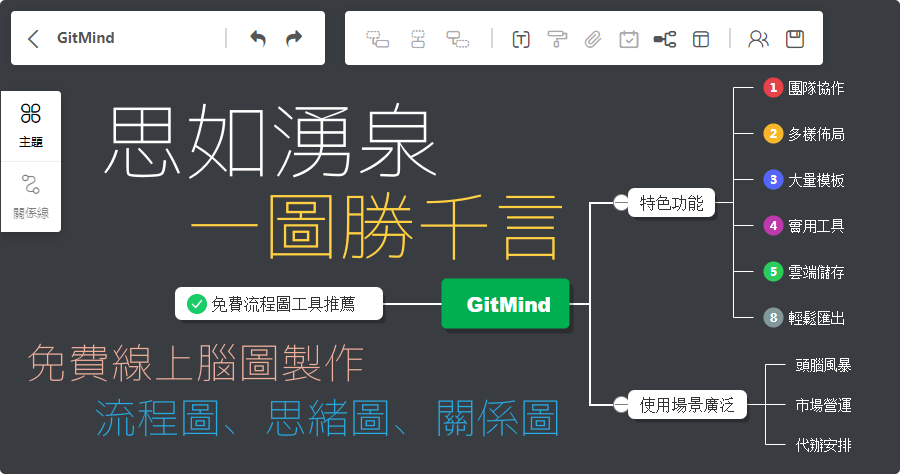Click priority 4 badge on 實用工具
Screen dimensions: 900x474
pos(773,226)
